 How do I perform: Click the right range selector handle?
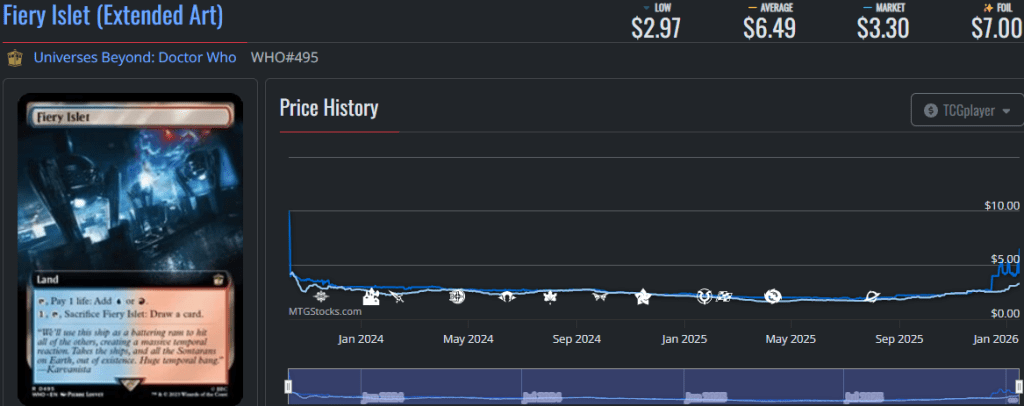coord(1018,386)
